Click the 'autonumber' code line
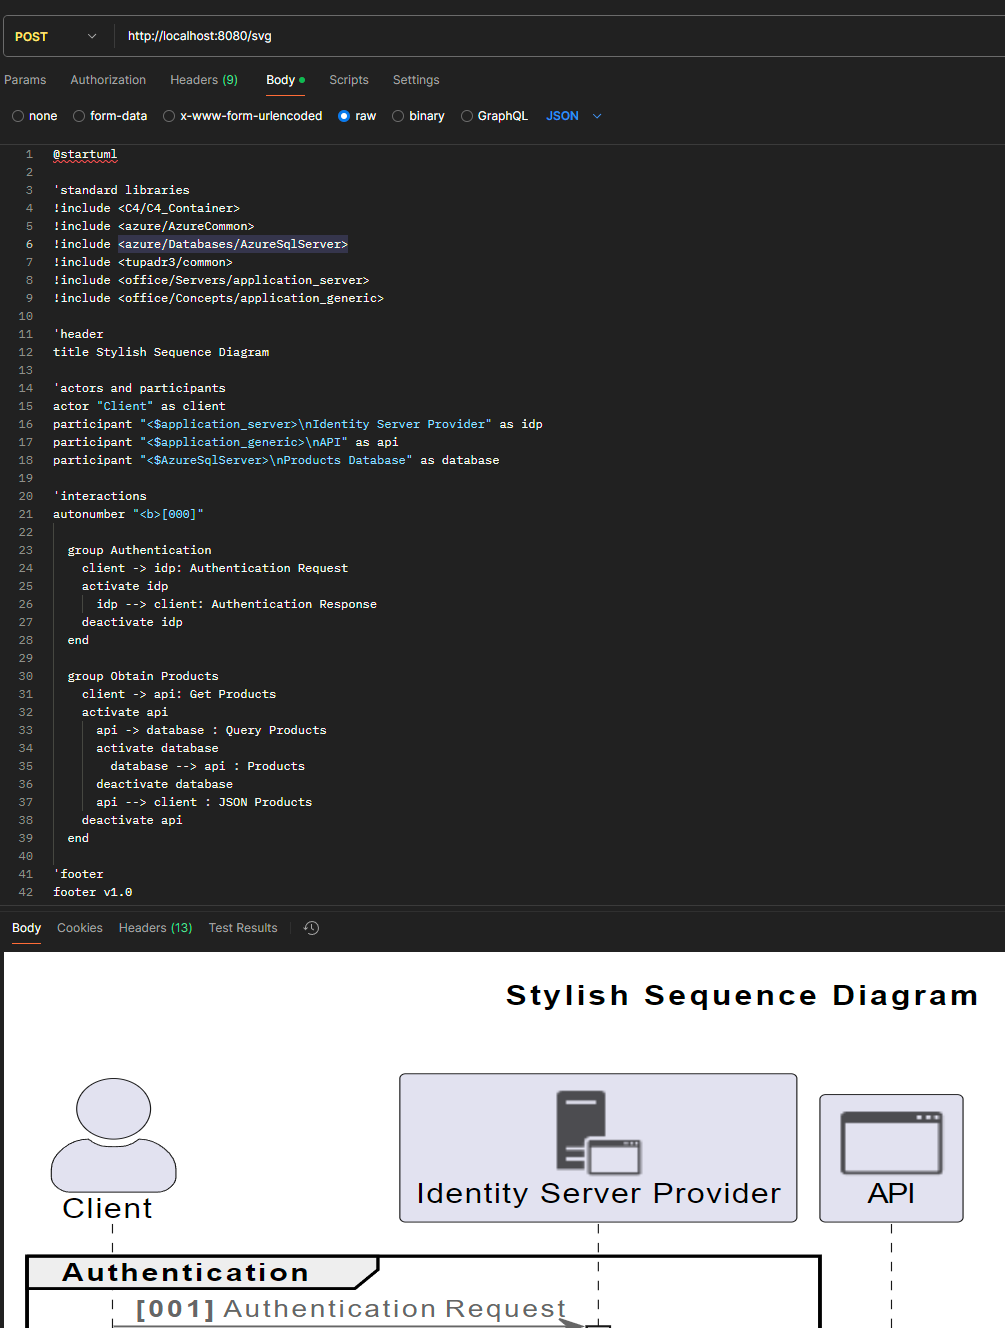 click(x=128, y=514)
